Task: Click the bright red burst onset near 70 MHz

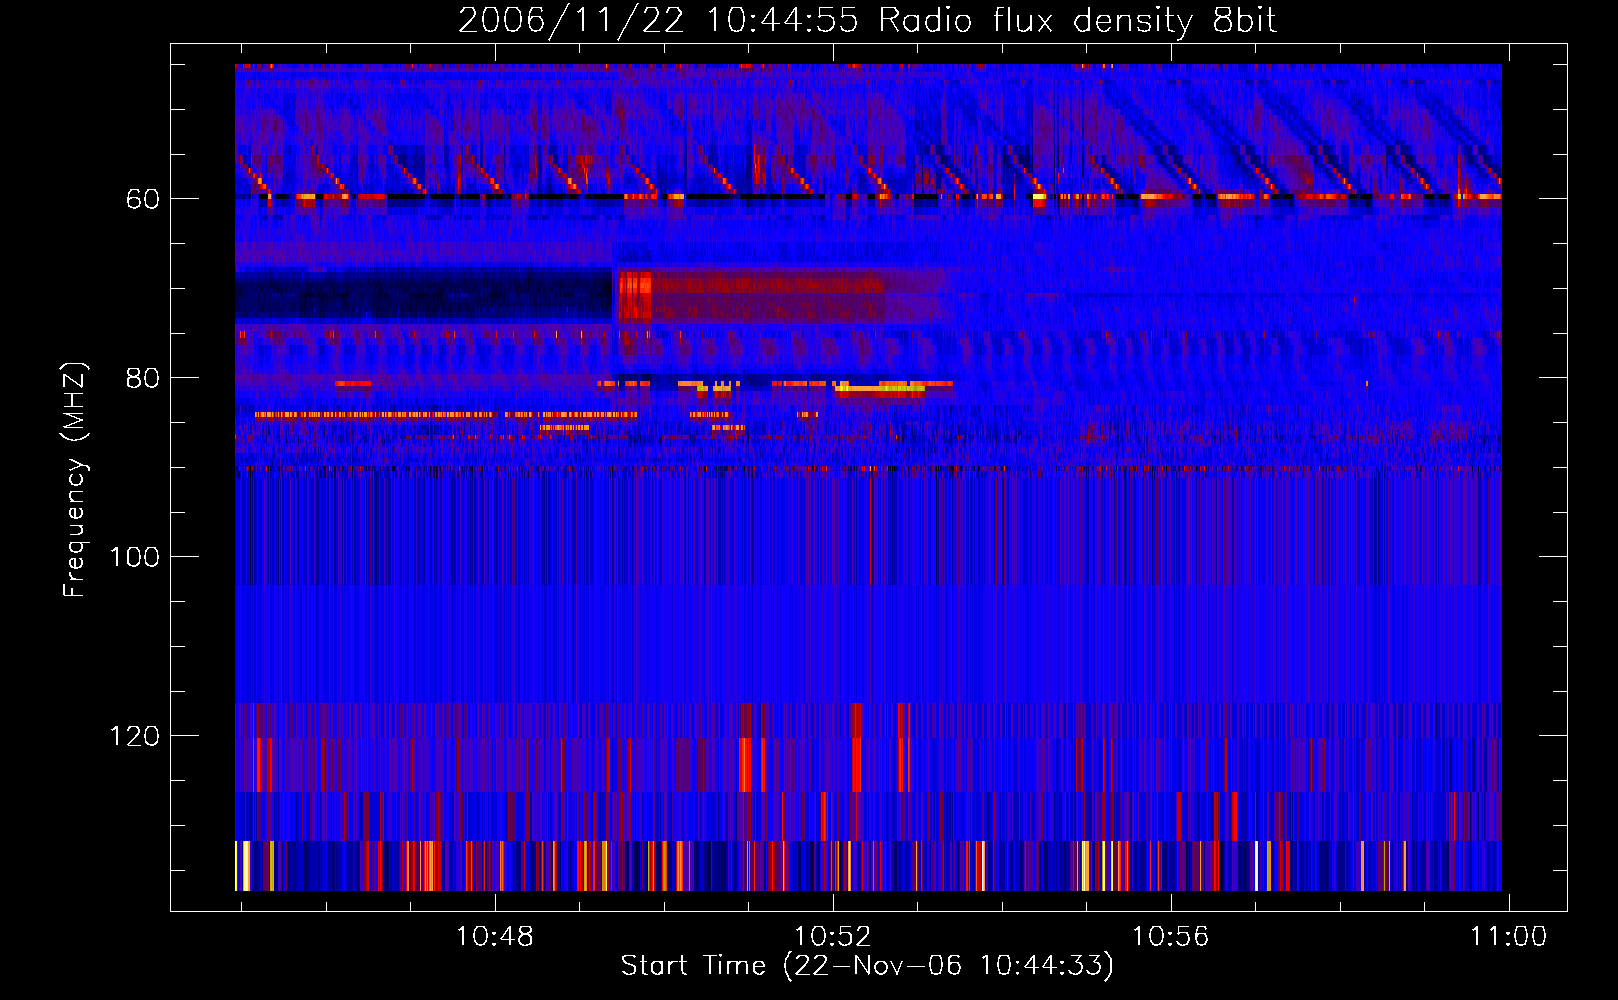Action: tap(635, 295)
